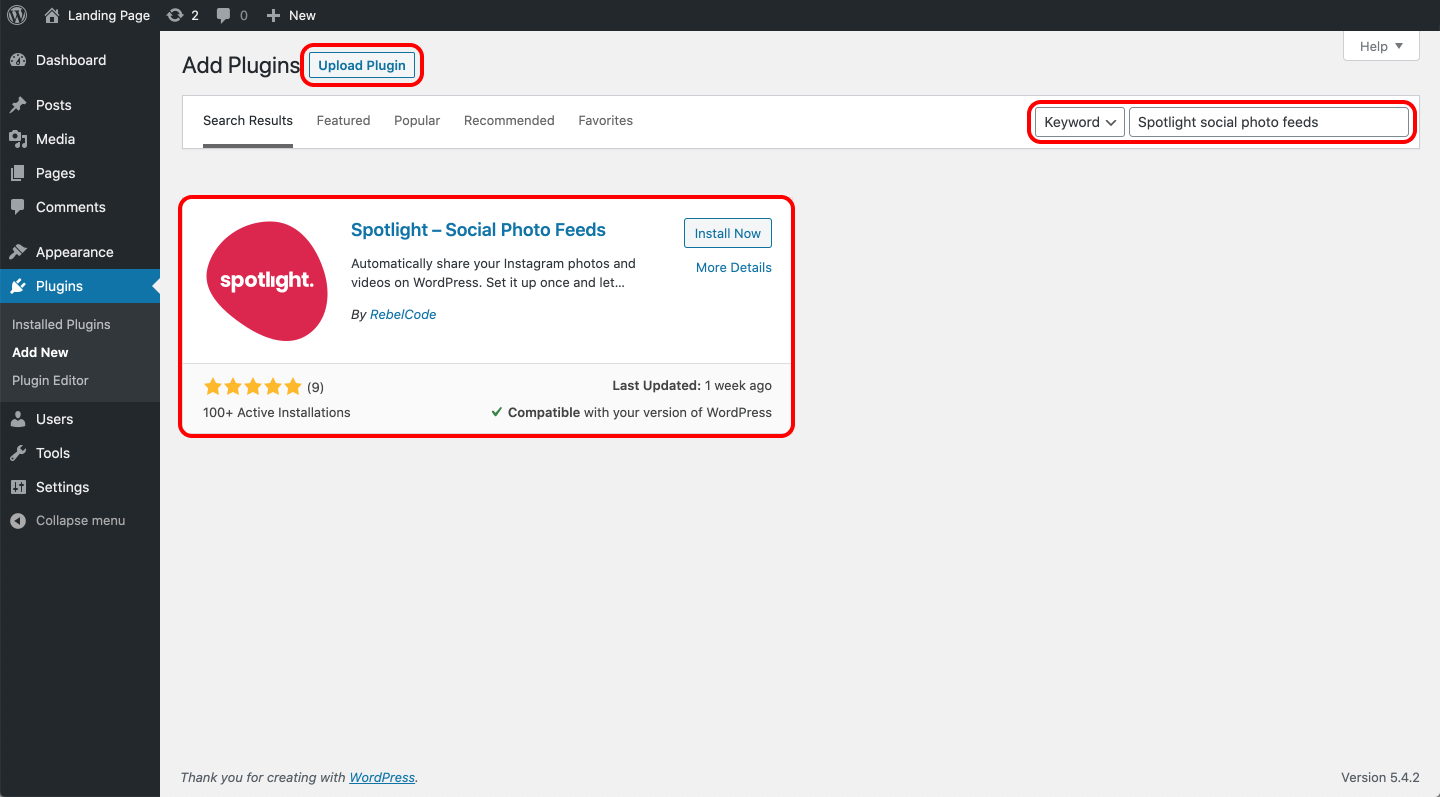The width and height of the screenshot is (1440, 797).
Task: Switch to the Recommended tab
Action: [x=509, y=121]
